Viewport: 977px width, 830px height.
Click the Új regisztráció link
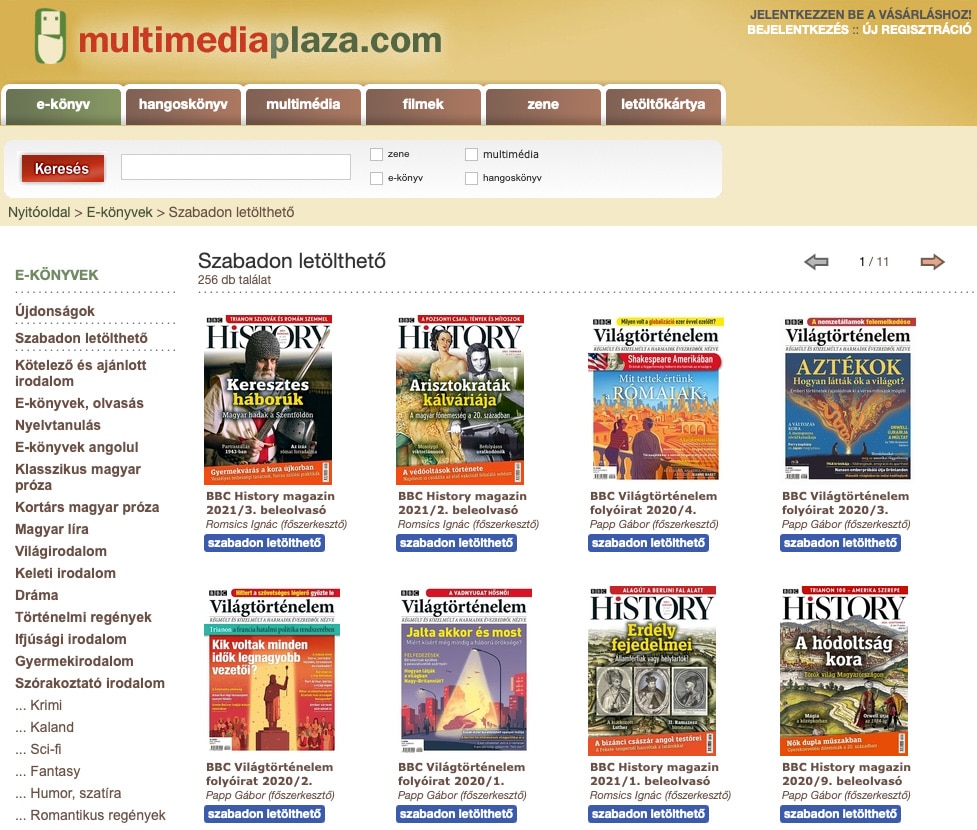(917, 29)
